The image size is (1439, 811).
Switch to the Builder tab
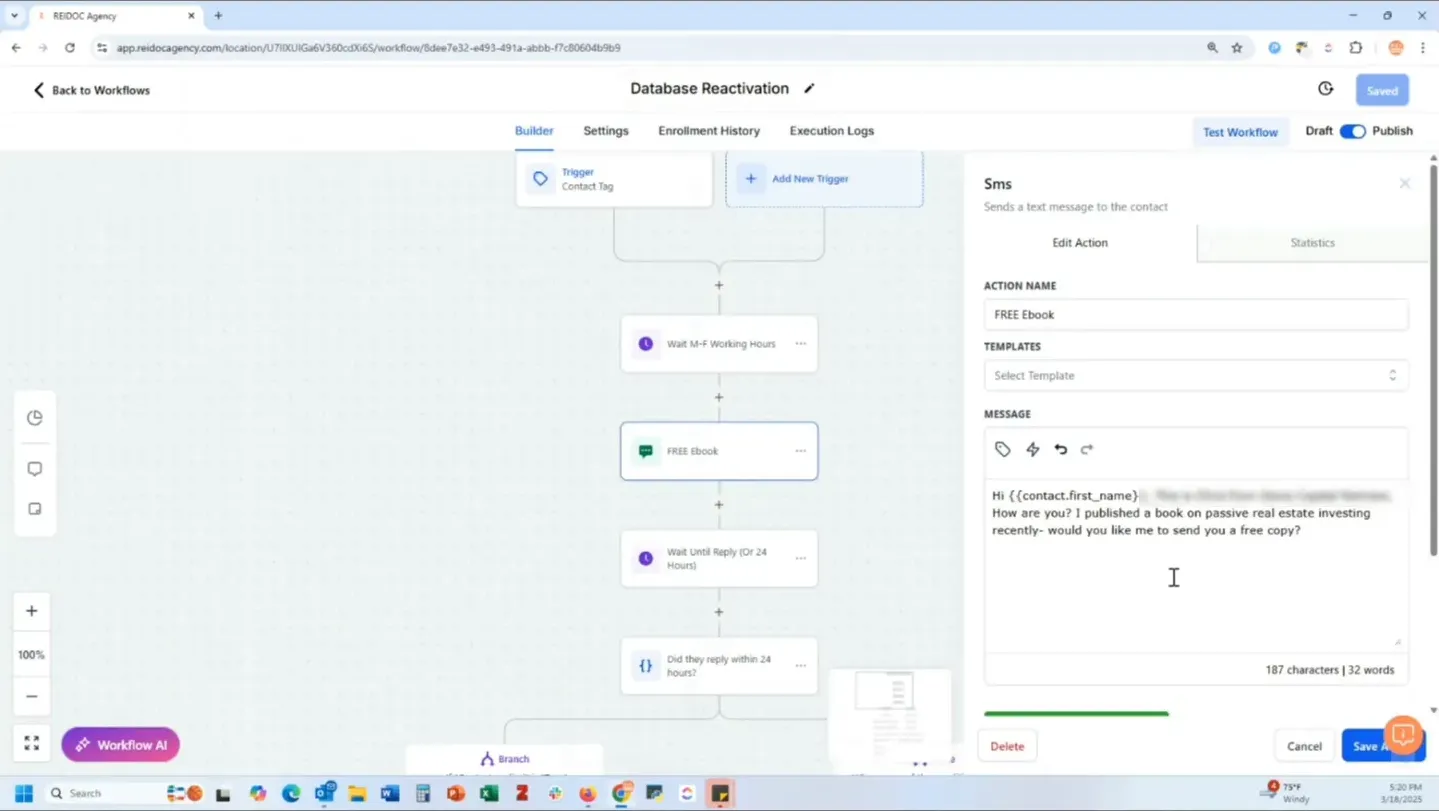pos(534,131)
